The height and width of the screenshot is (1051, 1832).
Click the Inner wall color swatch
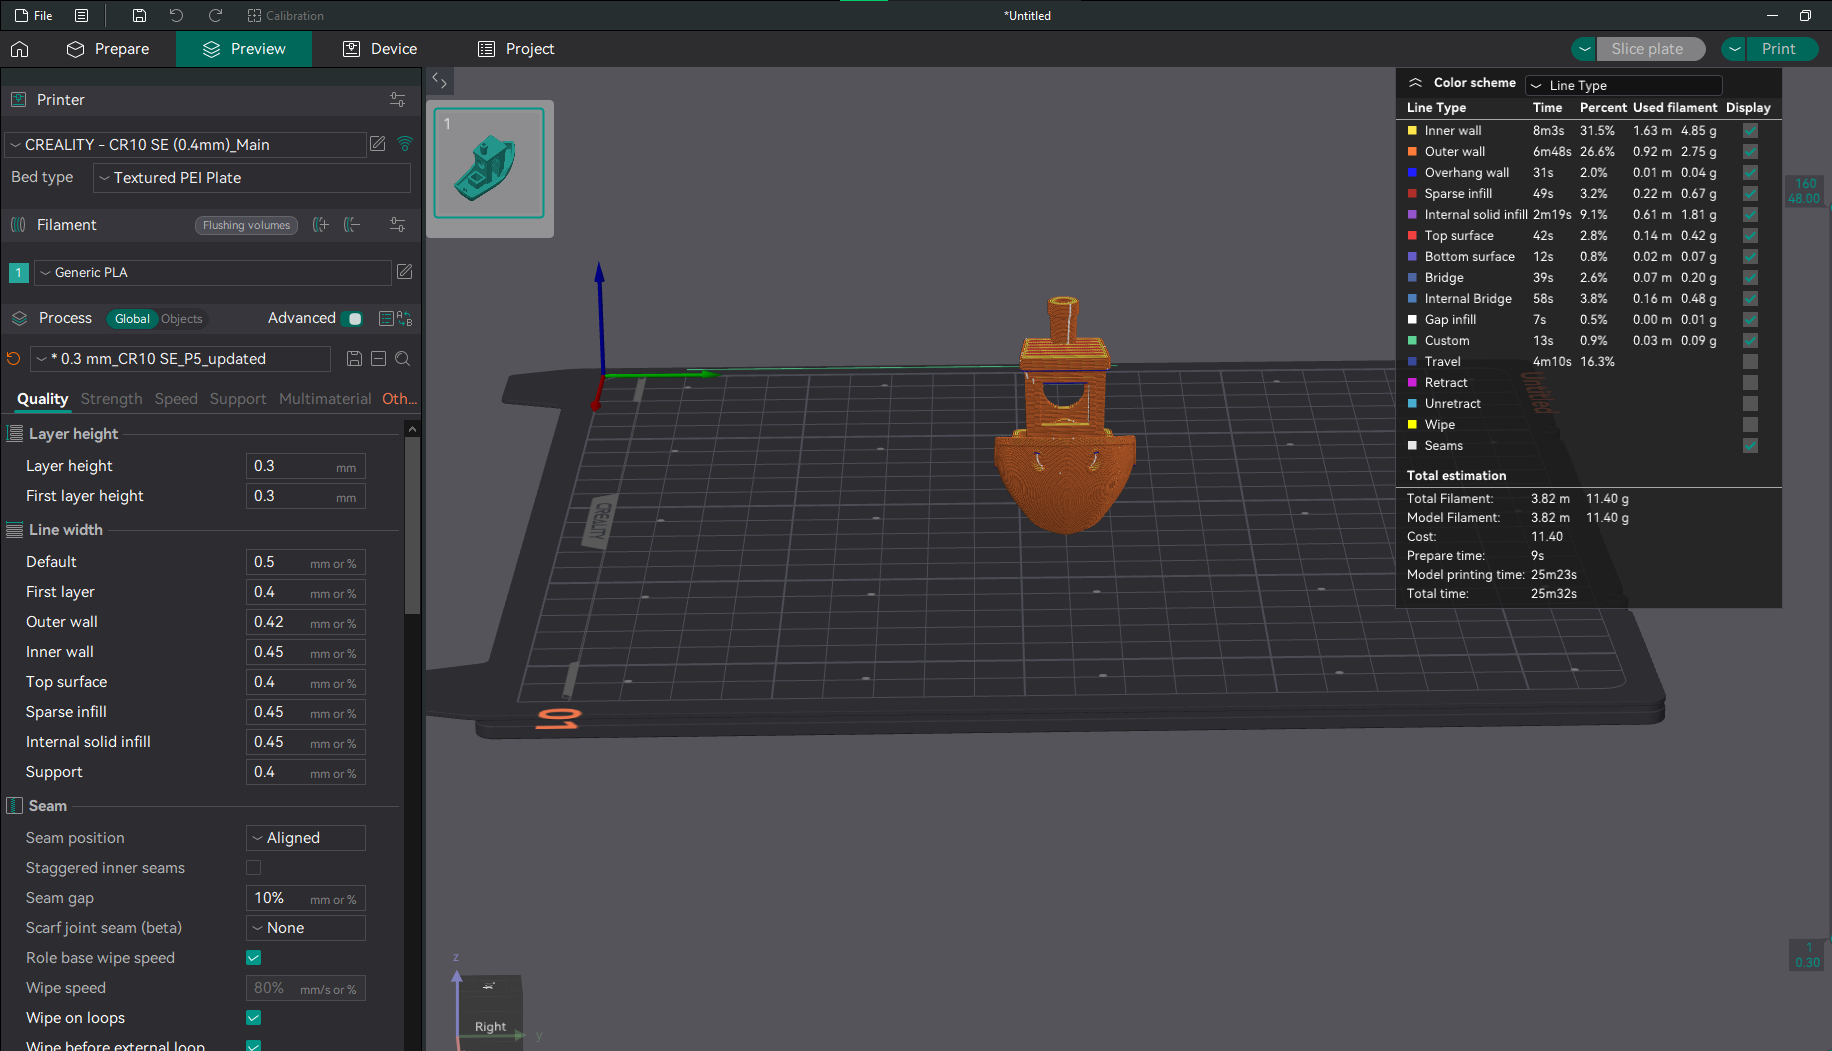click(1413, 130)
